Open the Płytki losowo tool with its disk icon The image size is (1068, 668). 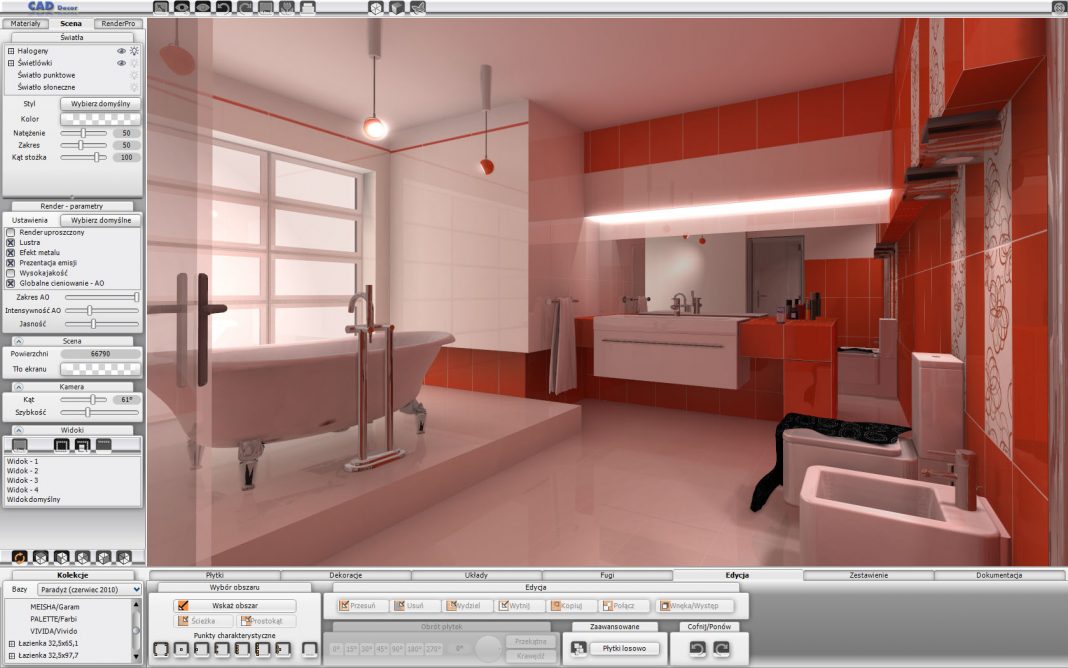coord(579,648)
